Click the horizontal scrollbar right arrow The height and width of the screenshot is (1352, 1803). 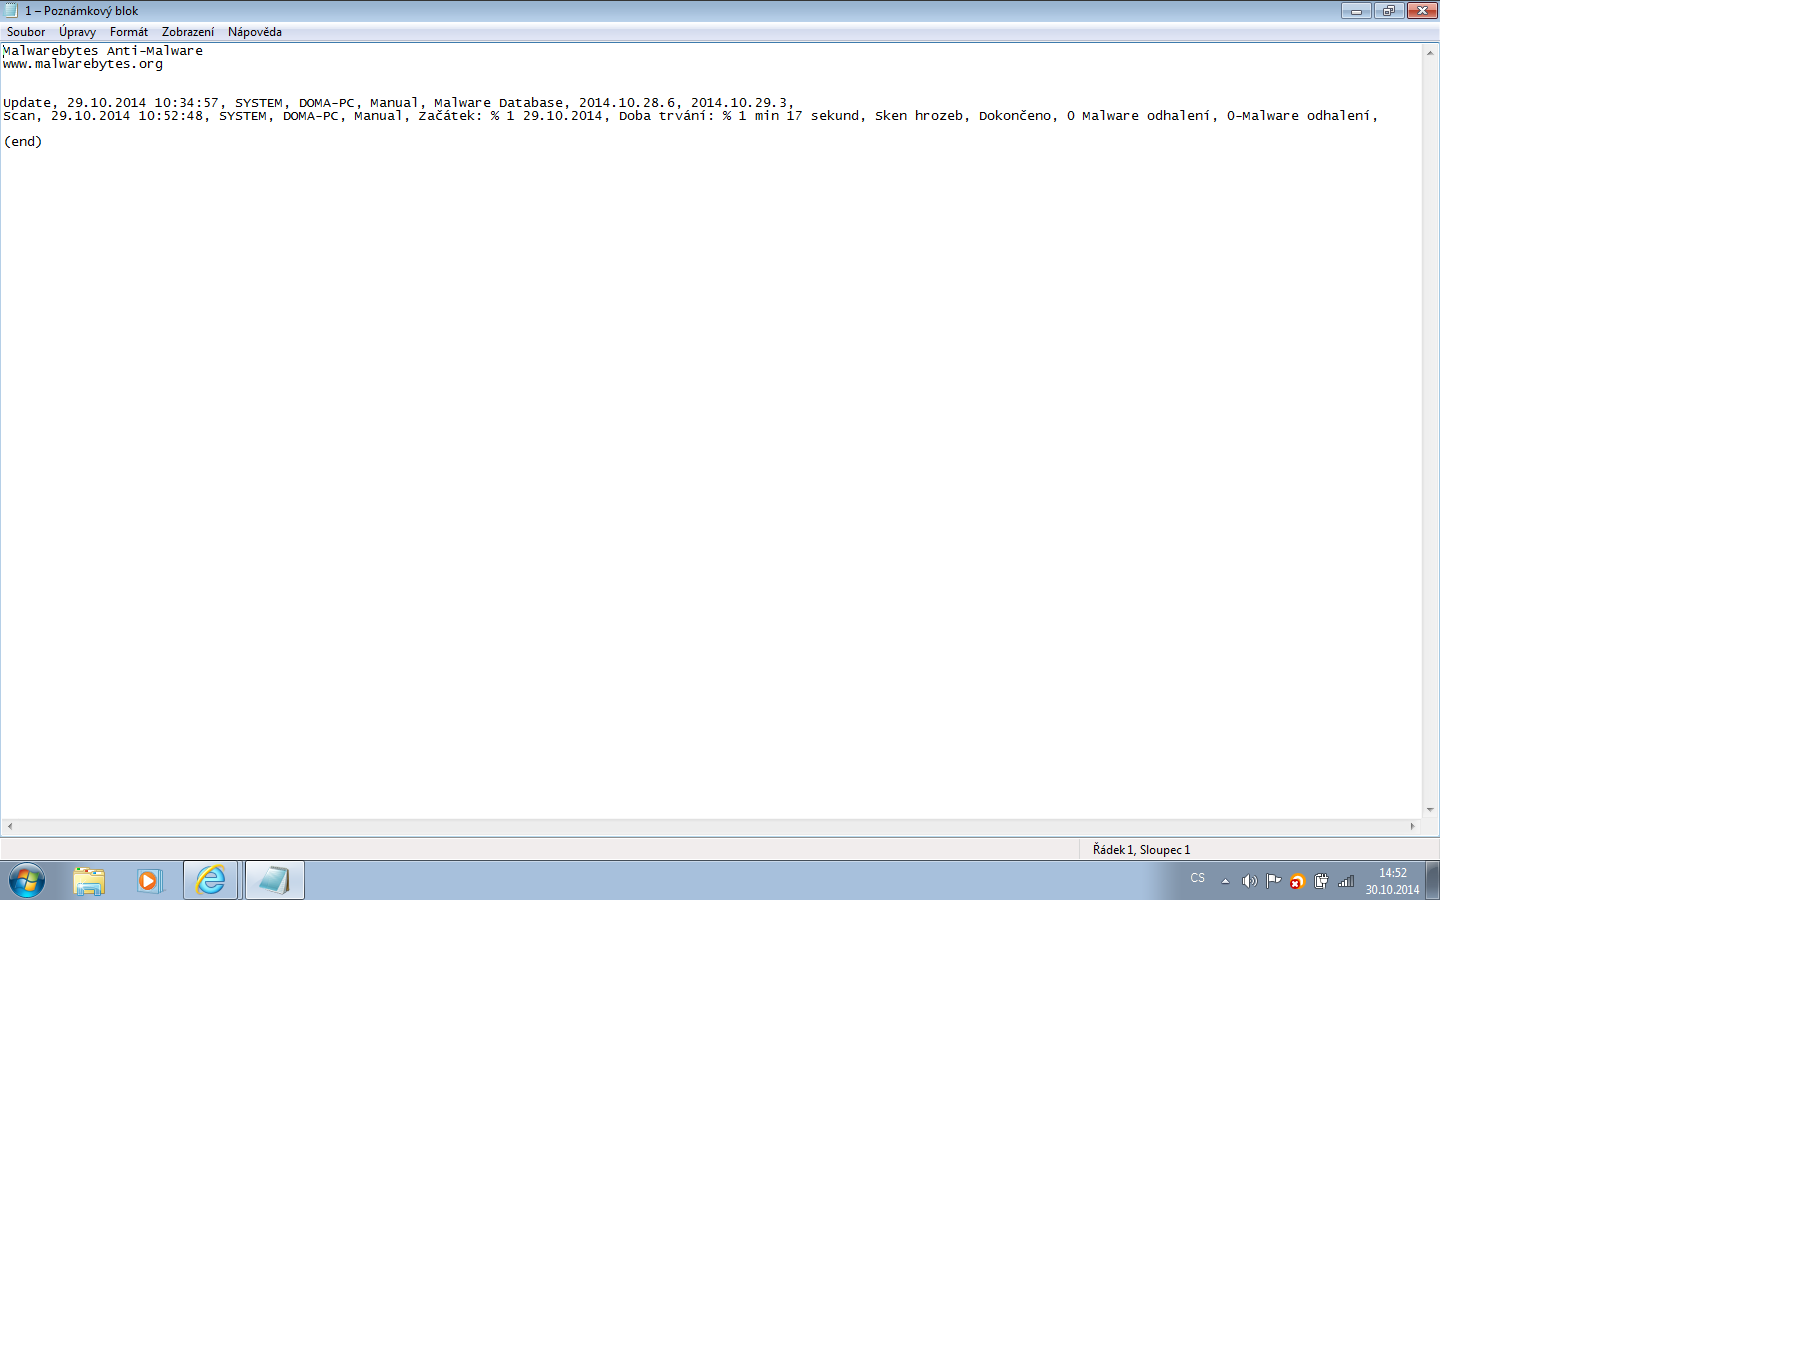coord(1413,826)
